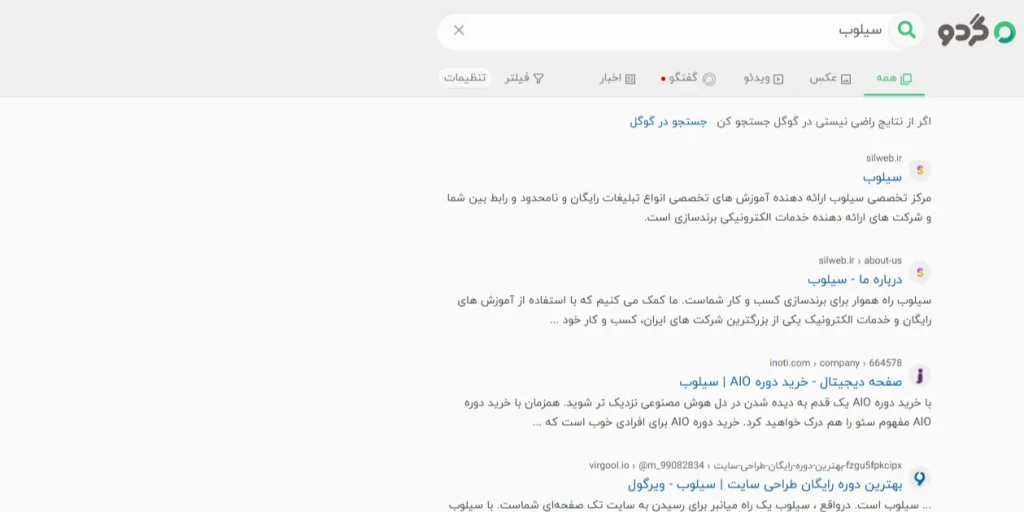
Task: Click snippet starting با خرید دوره AIO
Action: pos(697,413)
